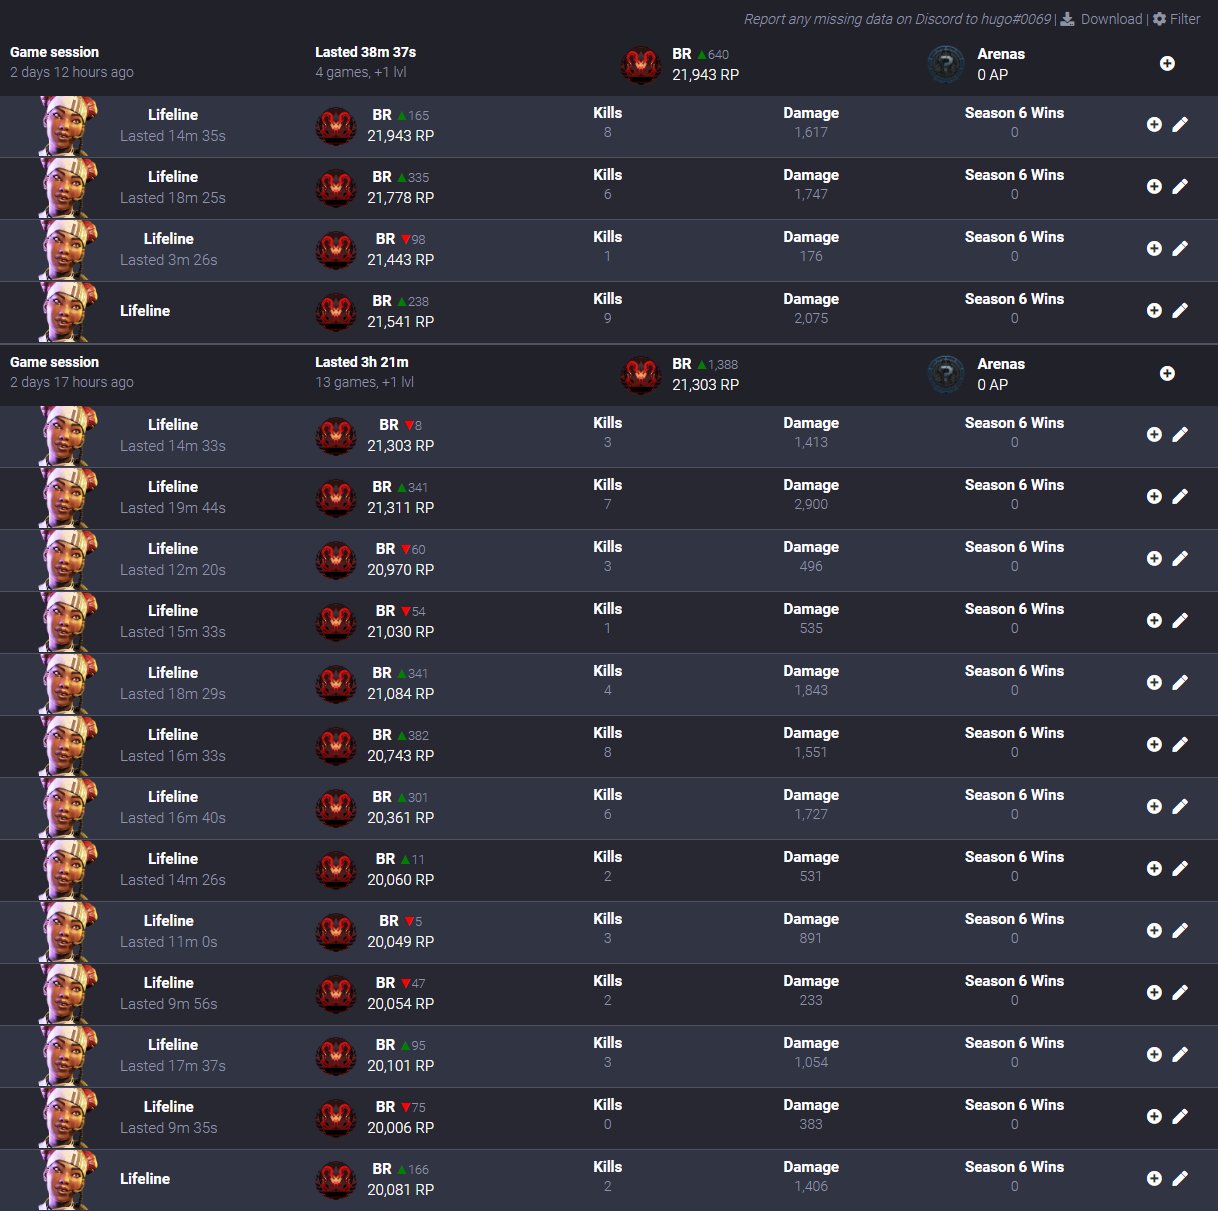Edit the 21,443 RP match entry
The height and width of the screenshot is (1211, 1218).
click(1180, 248)
